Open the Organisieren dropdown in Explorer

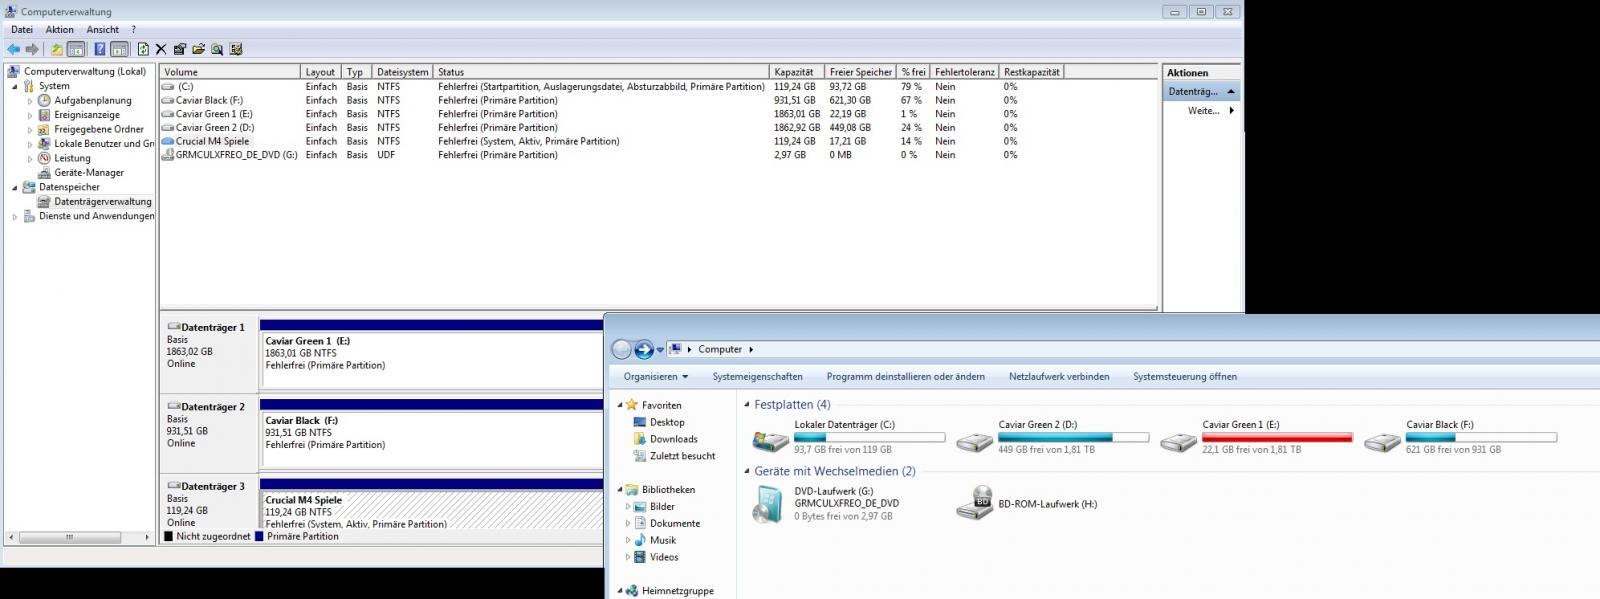[x=656, y=377]
